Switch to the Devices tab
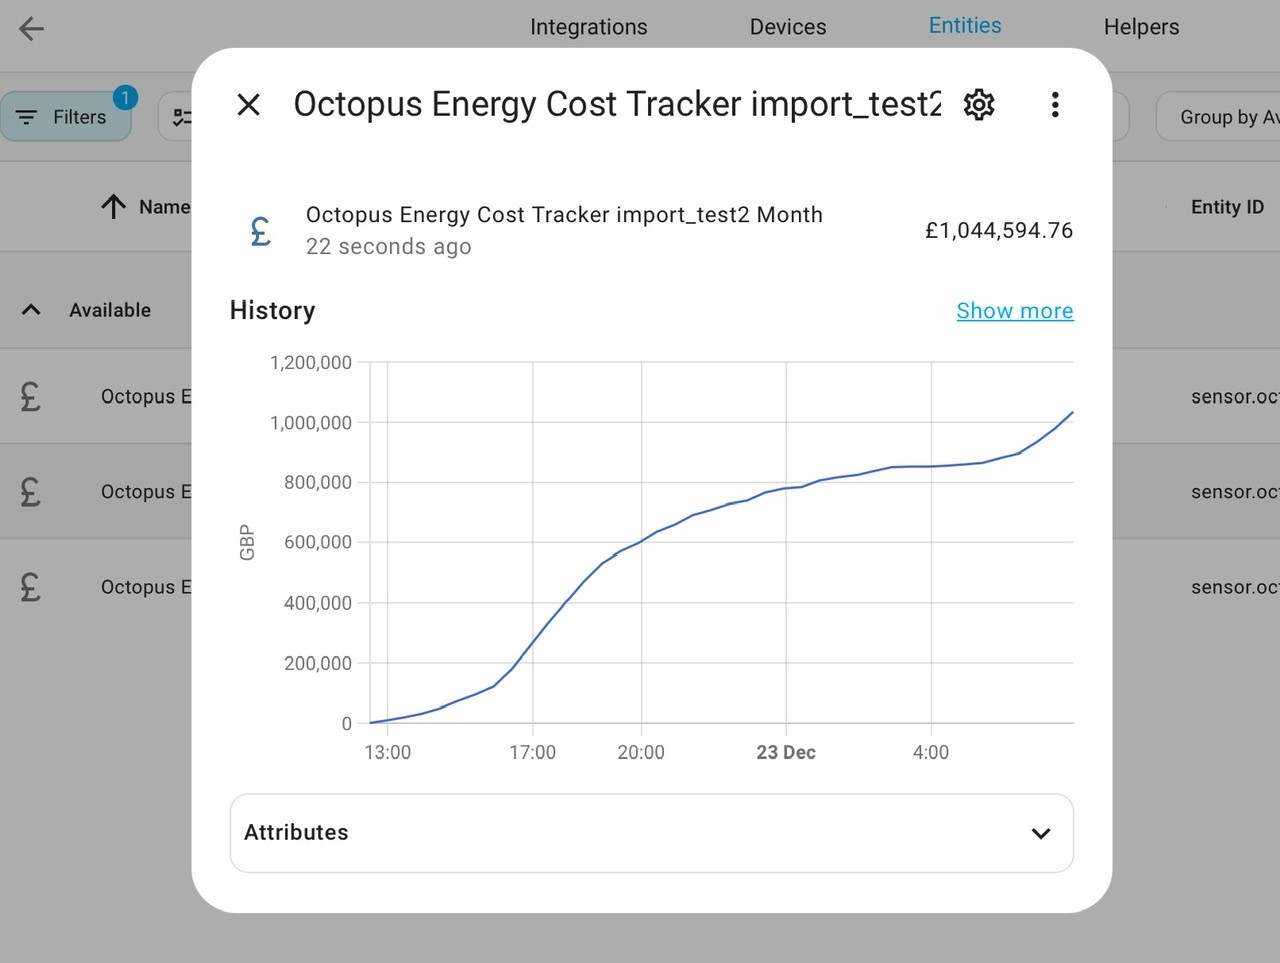Viewport: 1280px width, 963px height. point(788,27)
